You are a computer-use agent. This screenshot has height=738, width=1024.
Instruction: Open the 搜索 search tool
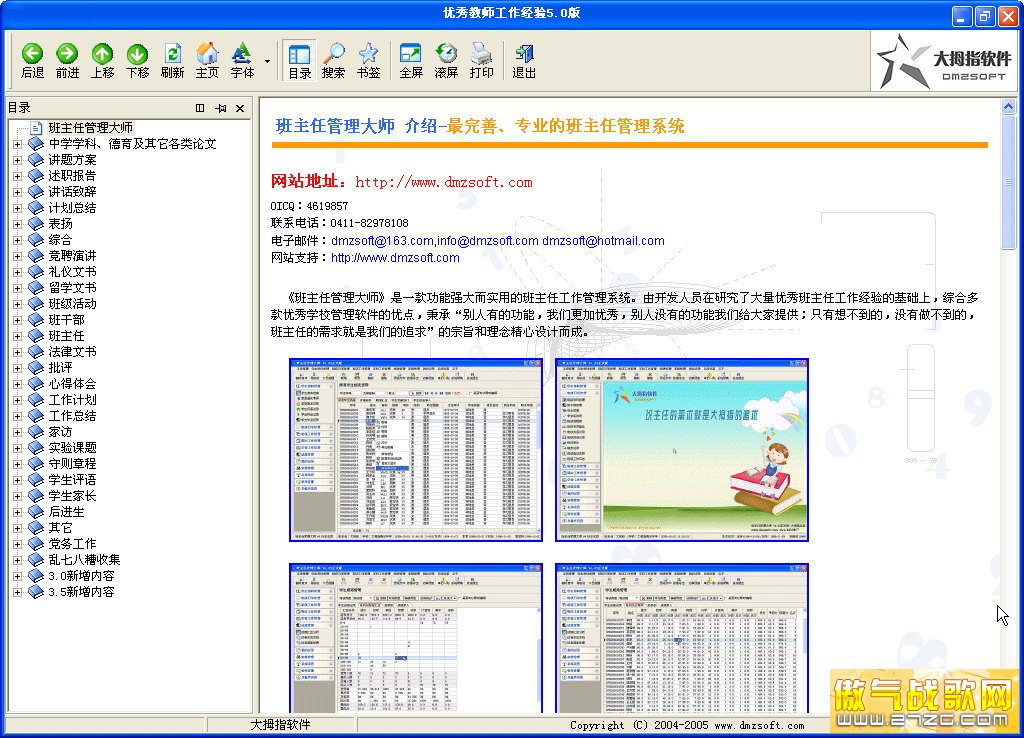coord(334,61)
